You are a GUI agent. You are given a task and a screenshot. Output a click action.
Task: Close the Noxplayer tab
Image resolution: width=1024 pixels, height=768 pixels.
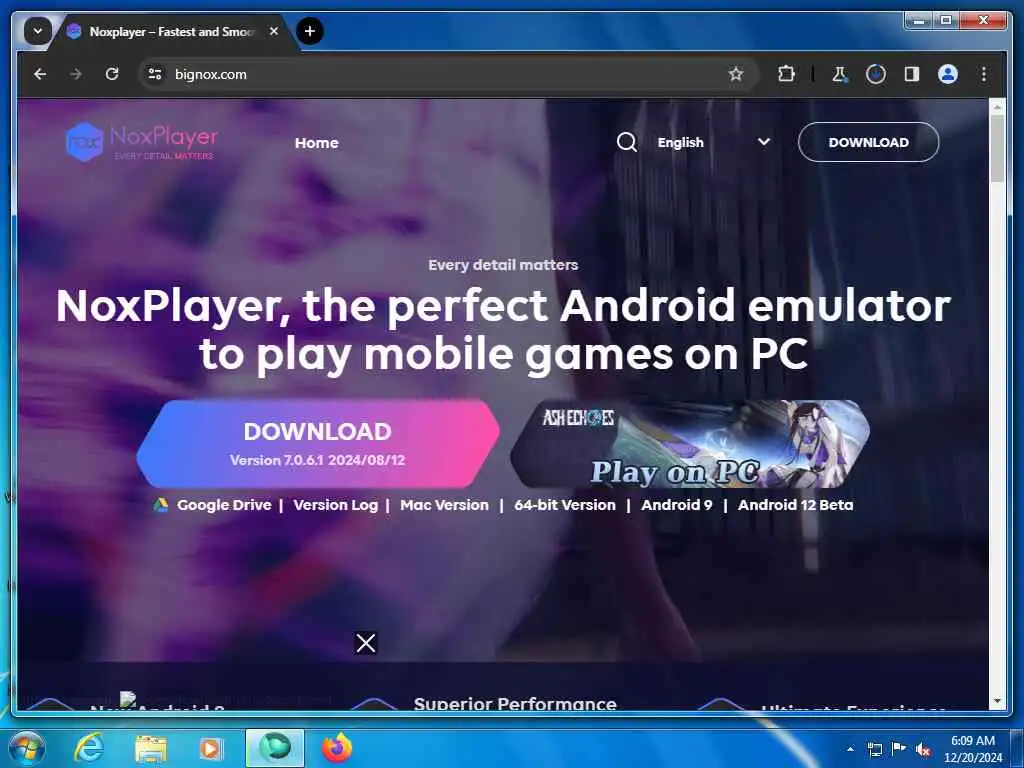pyautogui.click(x=274, y=31)
